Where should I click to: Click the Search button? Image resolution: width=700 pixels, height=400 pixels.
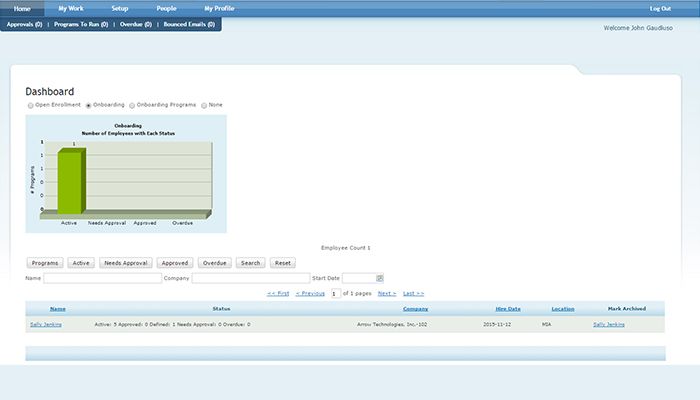tap(250, 263)
